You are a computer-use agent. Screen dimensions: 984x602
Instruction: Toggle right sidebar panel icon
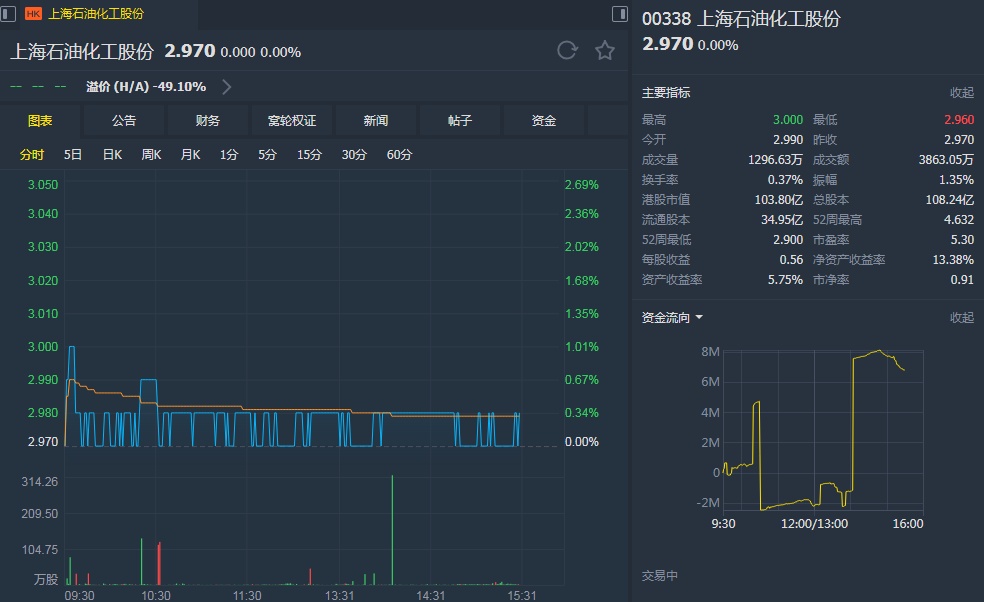tap(619, 13)
